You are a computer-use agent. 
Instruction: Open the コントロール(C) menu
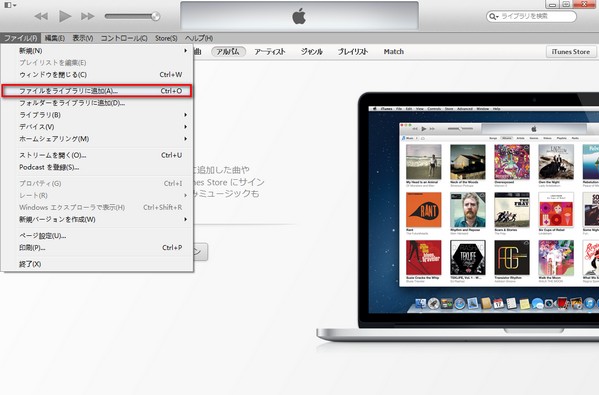[124, 38]
